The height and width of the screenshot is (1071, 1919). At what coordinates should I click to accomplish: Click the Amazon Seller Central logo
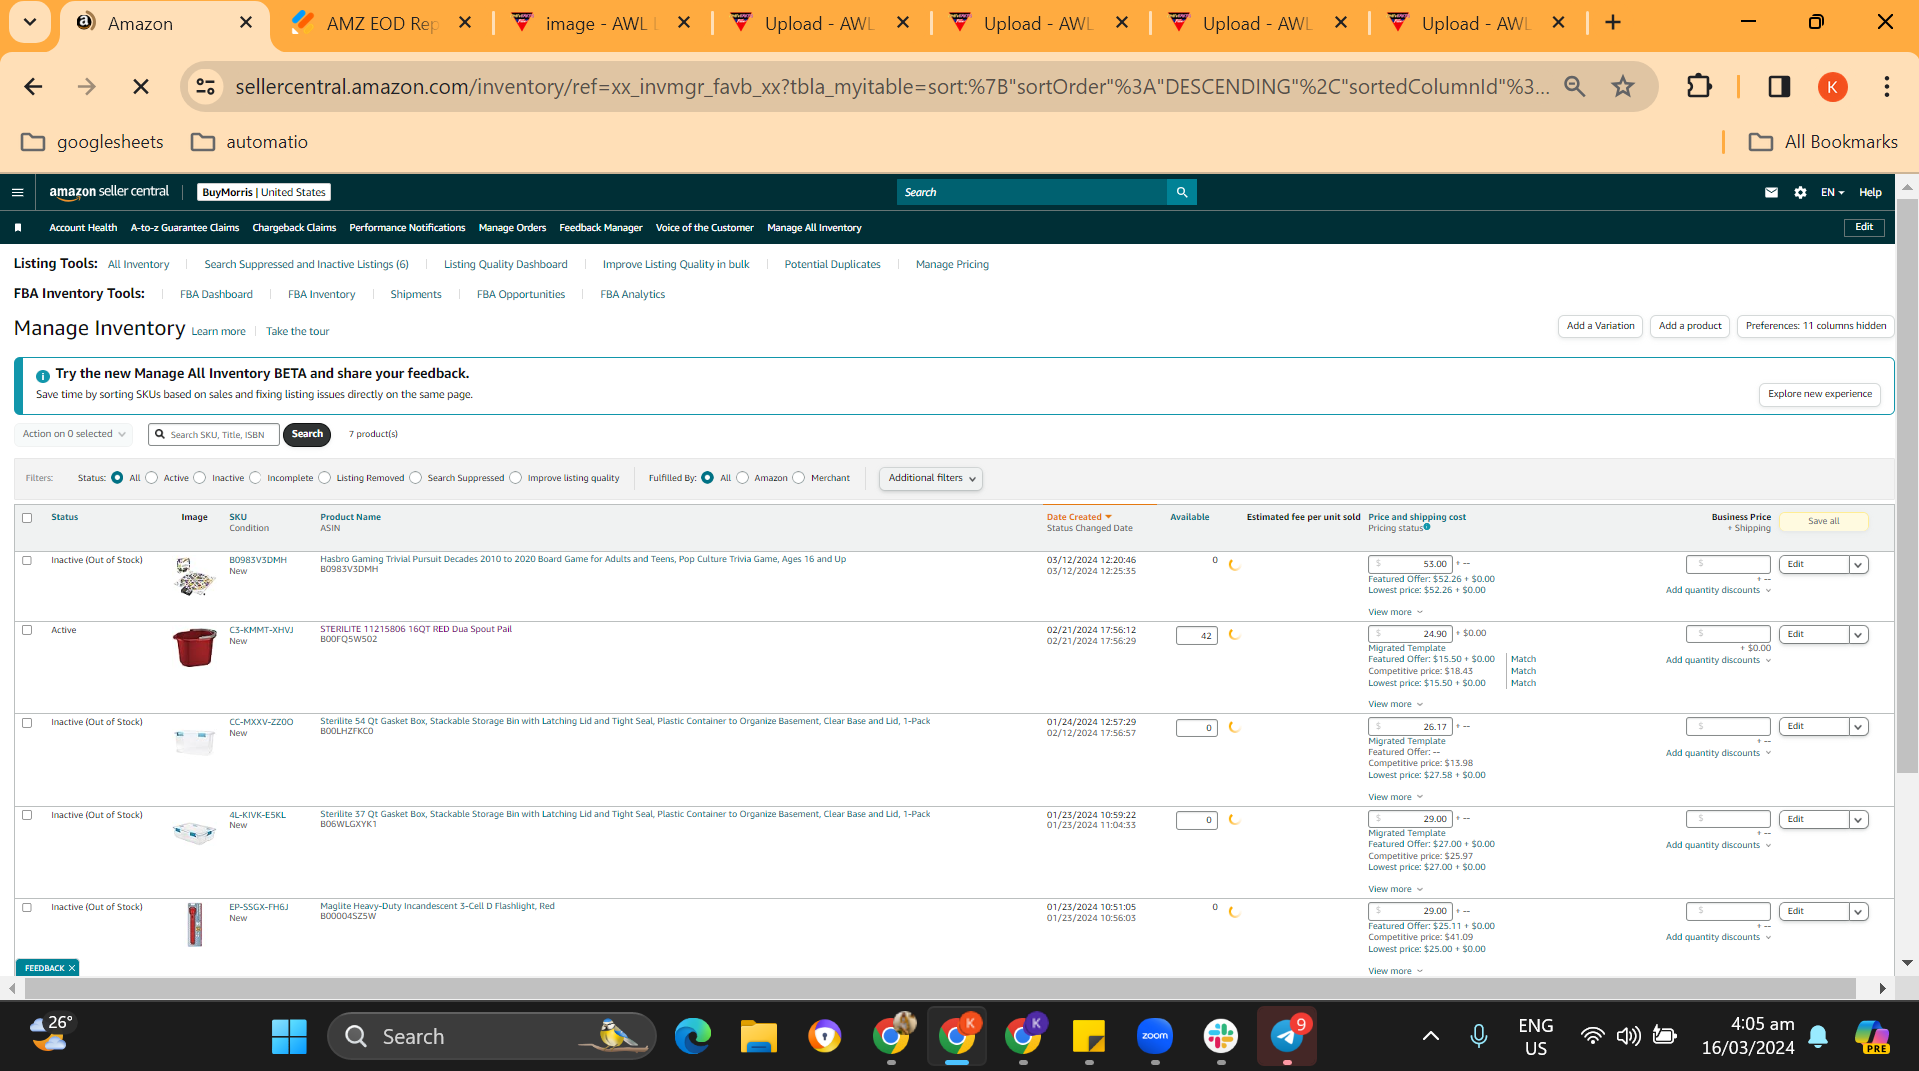click(x=109, y=192)
